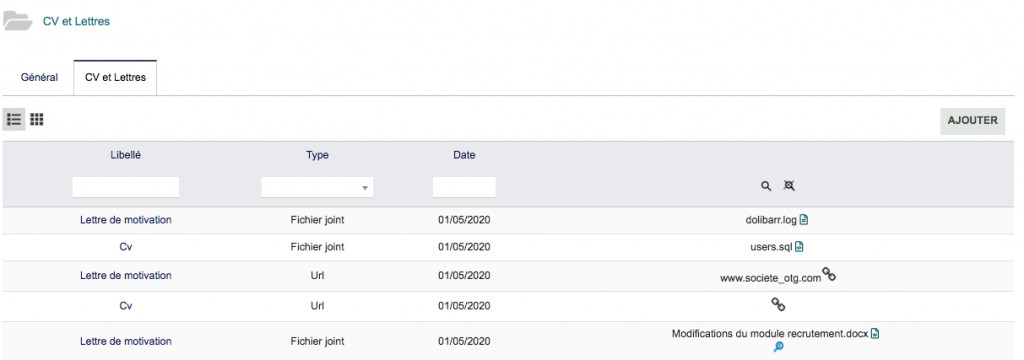Click the clear search filters icon

(x=789, y=186)
